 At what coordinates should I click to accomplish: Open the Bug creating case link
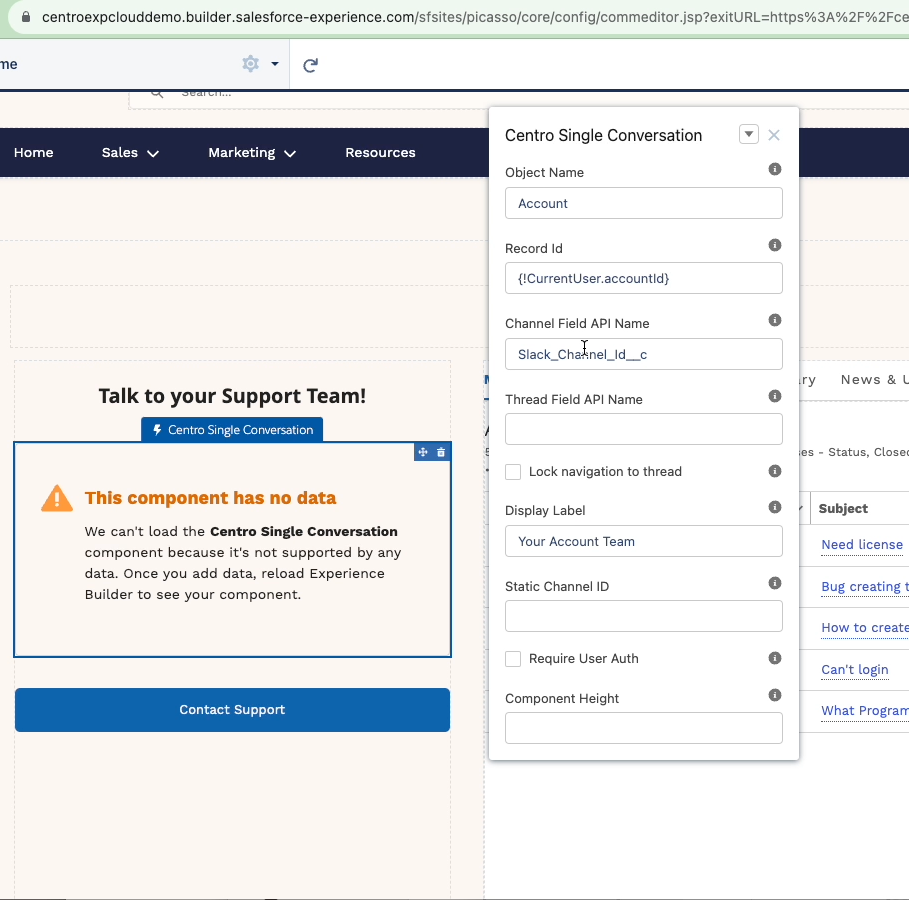864,586
